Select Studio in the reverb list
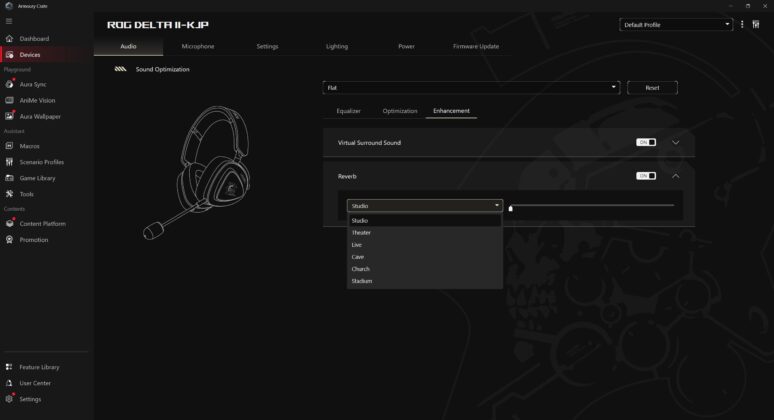Screen dimensions: 774x420 click(x=425, y=221)
